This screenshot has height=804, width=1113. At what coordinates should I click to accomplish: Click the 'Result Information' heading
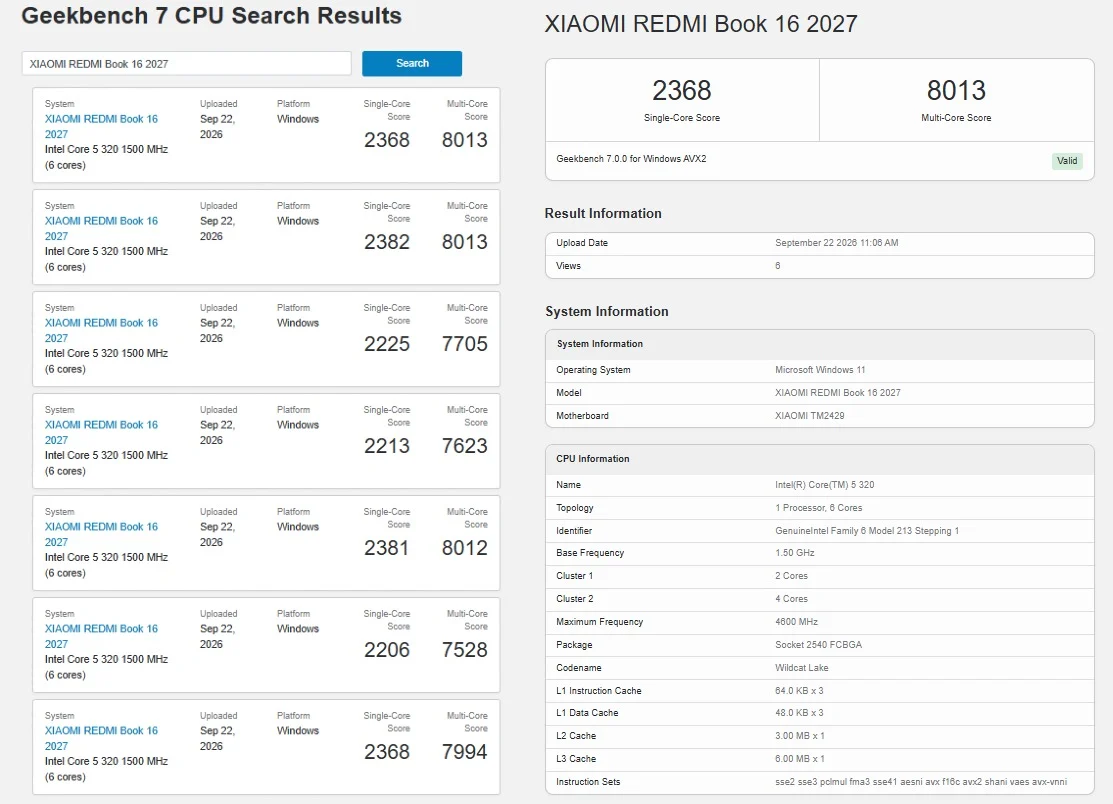coord(603,214)
